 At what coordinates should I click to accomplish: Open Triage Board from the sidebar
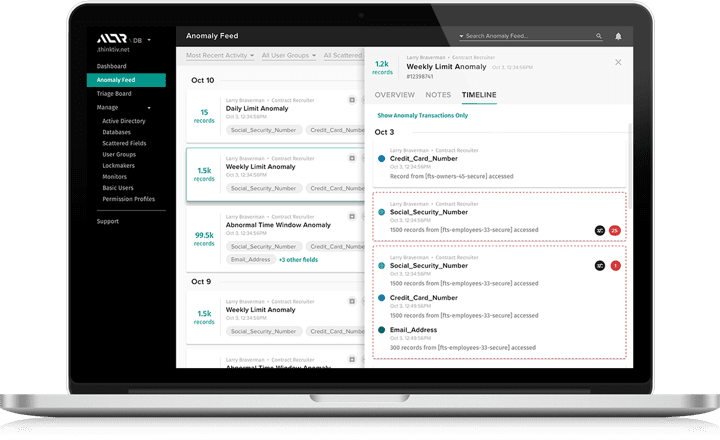(115, 93)
